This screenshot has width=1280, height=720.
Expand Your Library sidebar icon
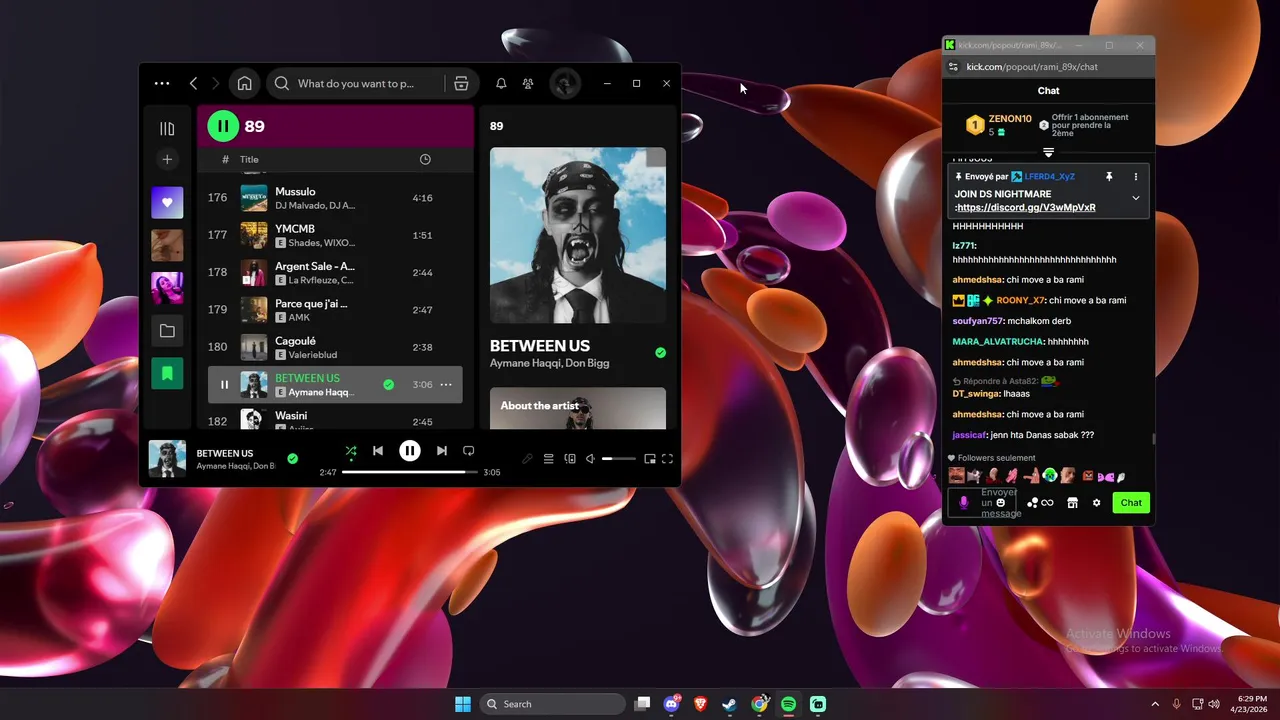point(167,129)
